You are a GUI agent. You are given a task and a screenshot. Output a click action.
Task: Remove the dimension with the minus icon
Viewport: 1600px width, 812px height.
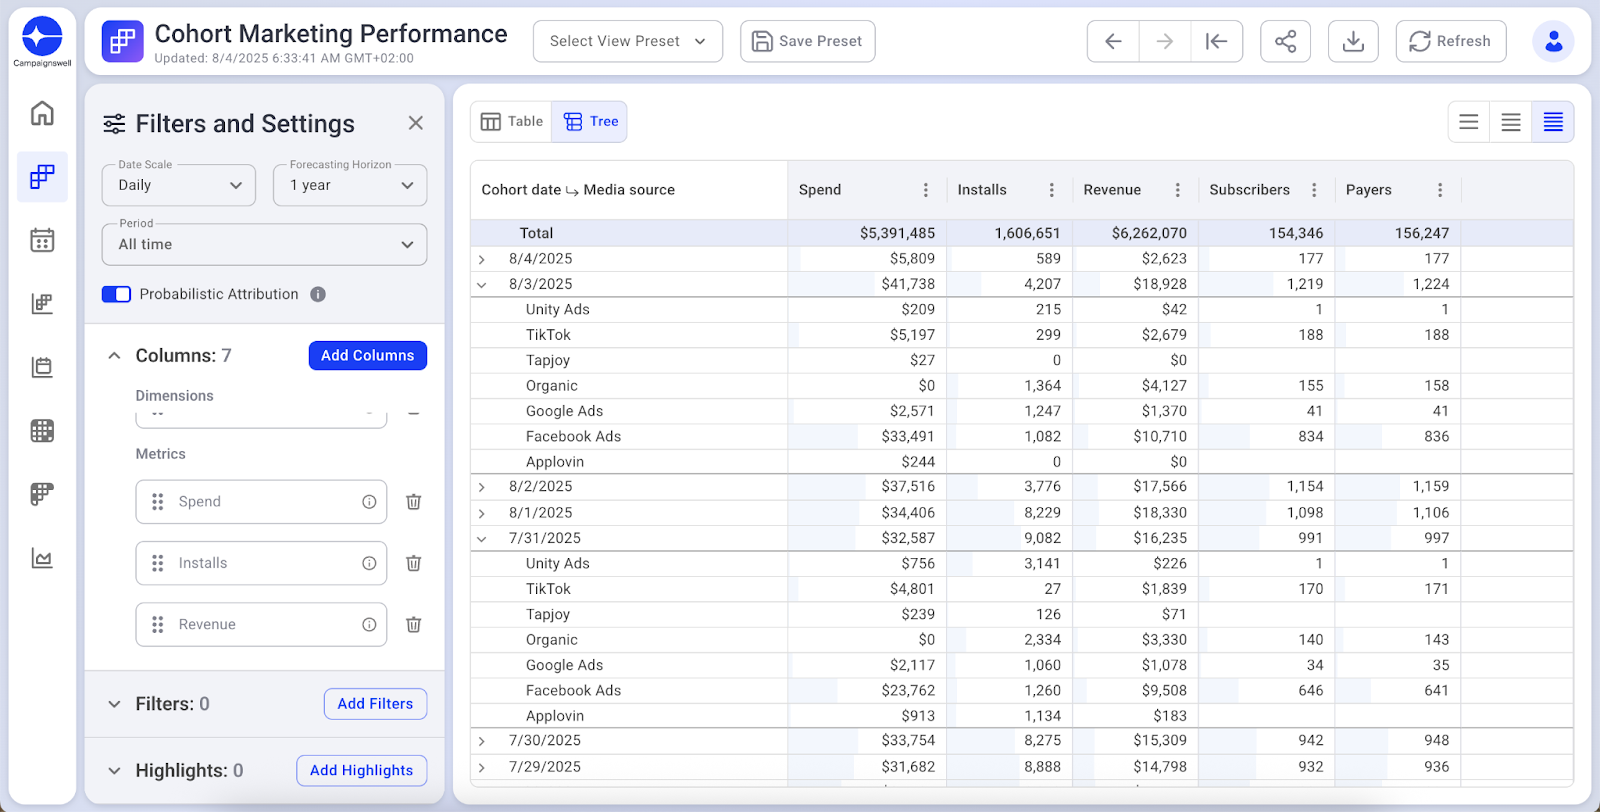(414, 413)
